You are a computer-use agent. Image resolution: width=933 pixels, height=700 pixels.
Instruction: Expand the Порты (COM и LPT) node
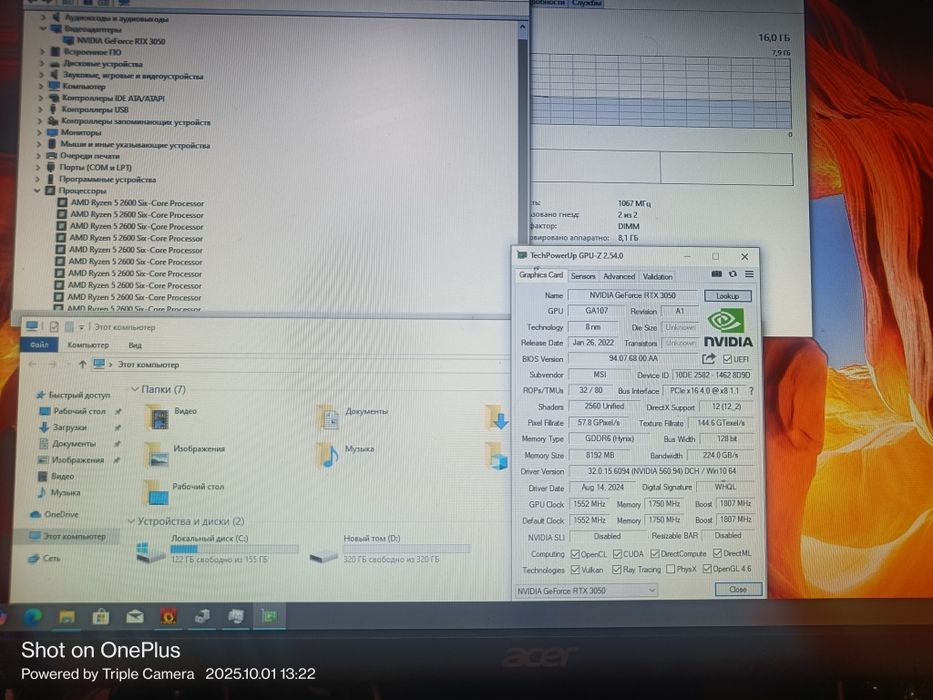[x=39, y=168]
